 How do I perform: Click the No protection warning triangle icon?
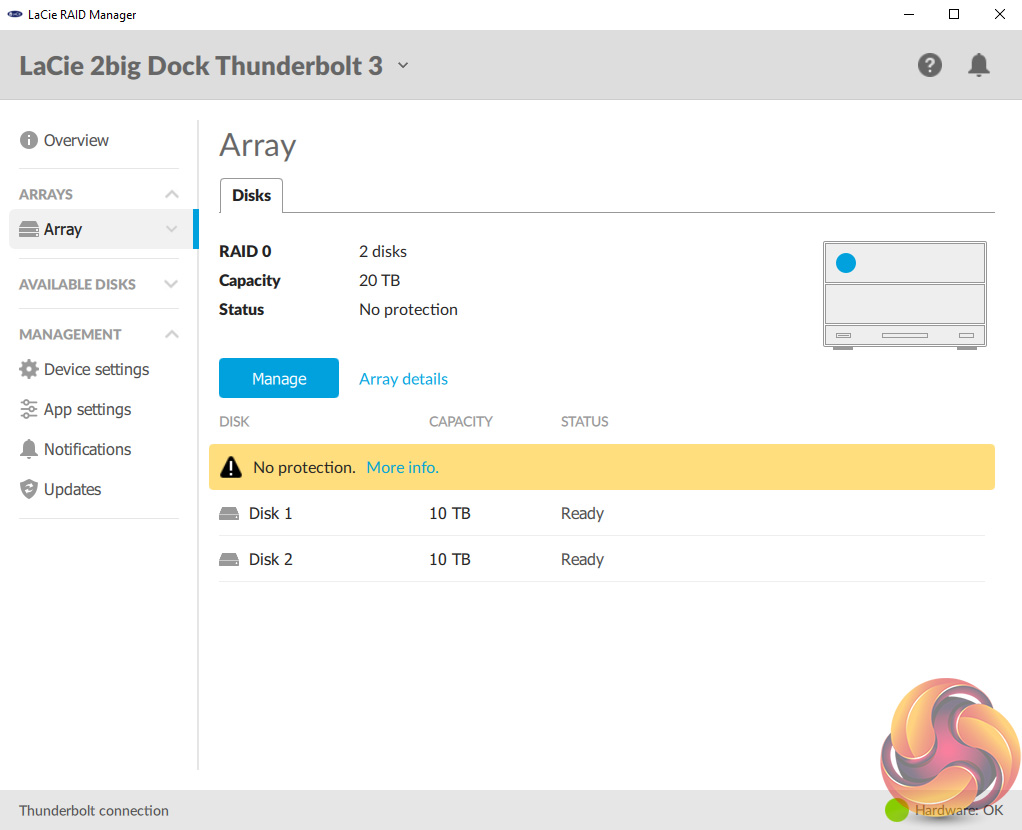[x=231, y=467]
